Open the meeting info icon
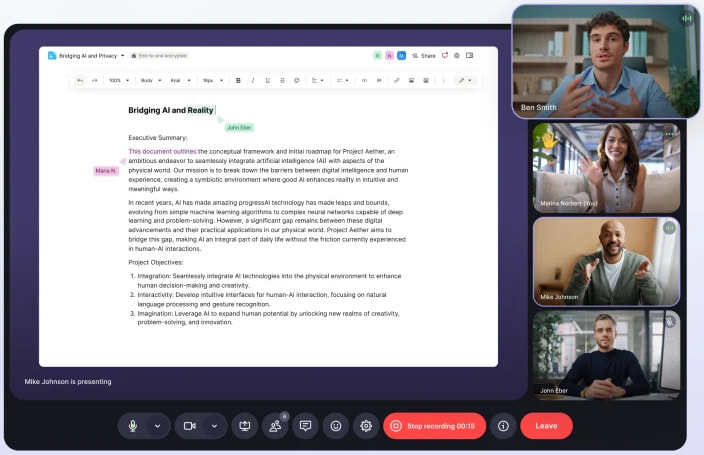This screenshot has height=455, width=704. [x=503, y=426]
